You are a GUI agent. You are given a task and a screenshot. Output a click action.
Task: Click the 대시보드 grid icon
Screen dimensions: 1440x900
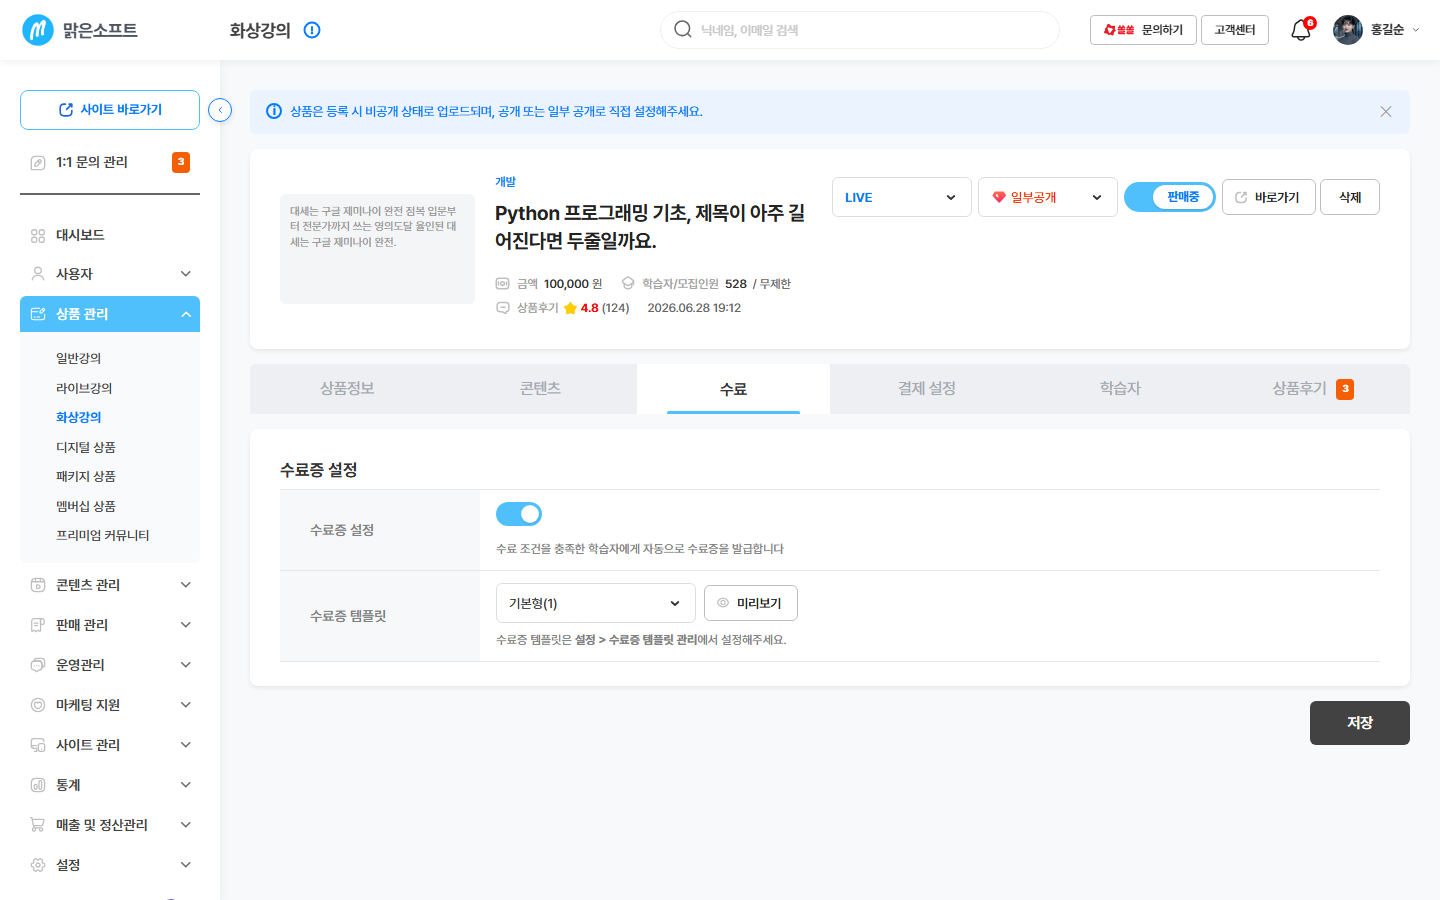[38, 235]
